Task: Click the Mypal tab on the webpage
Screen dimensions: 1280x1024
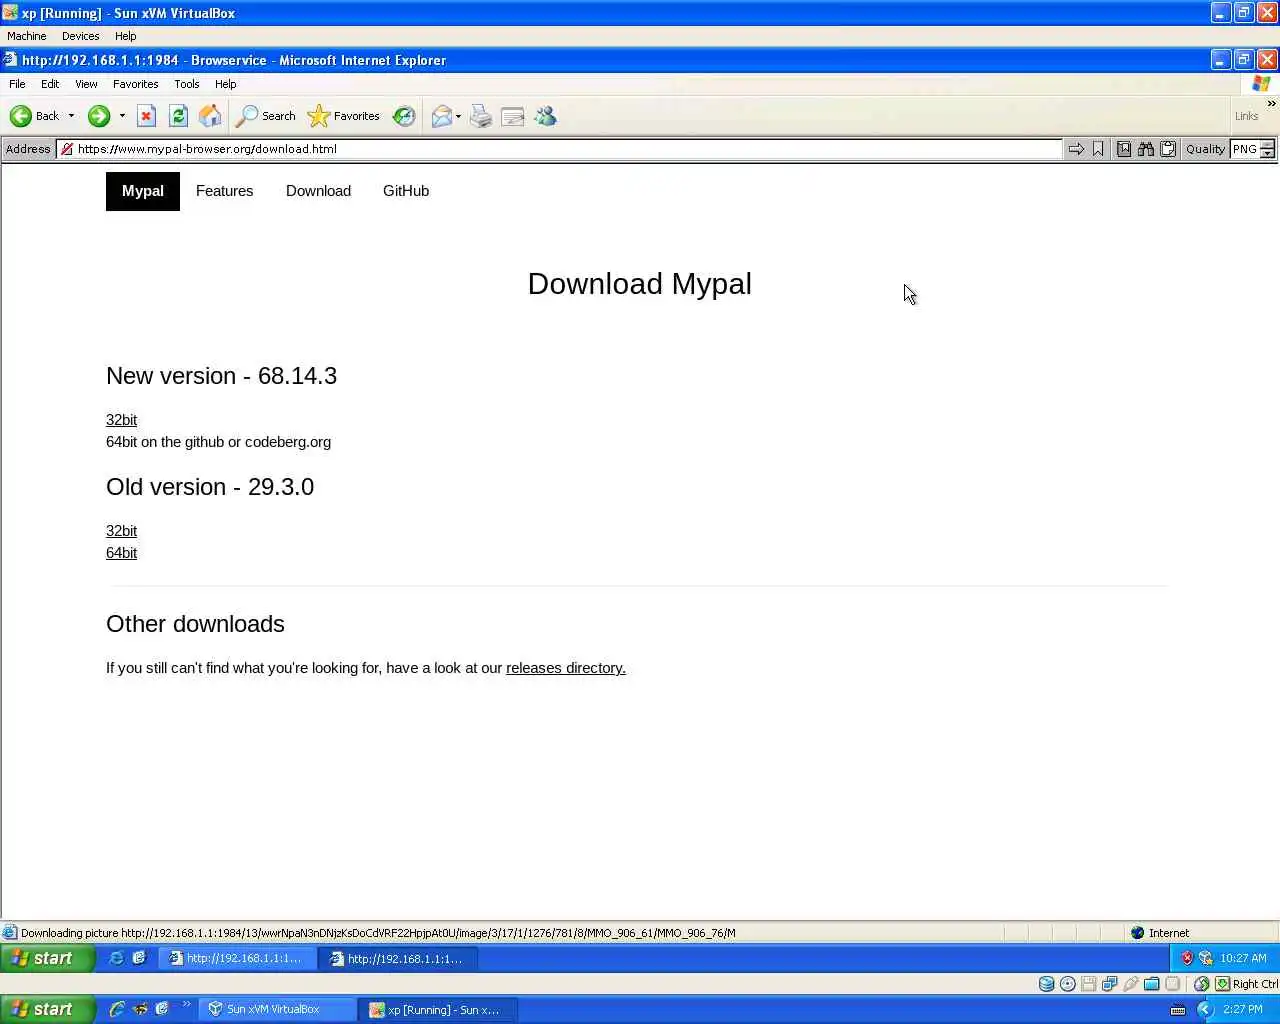Action: (x=143, y=191)
